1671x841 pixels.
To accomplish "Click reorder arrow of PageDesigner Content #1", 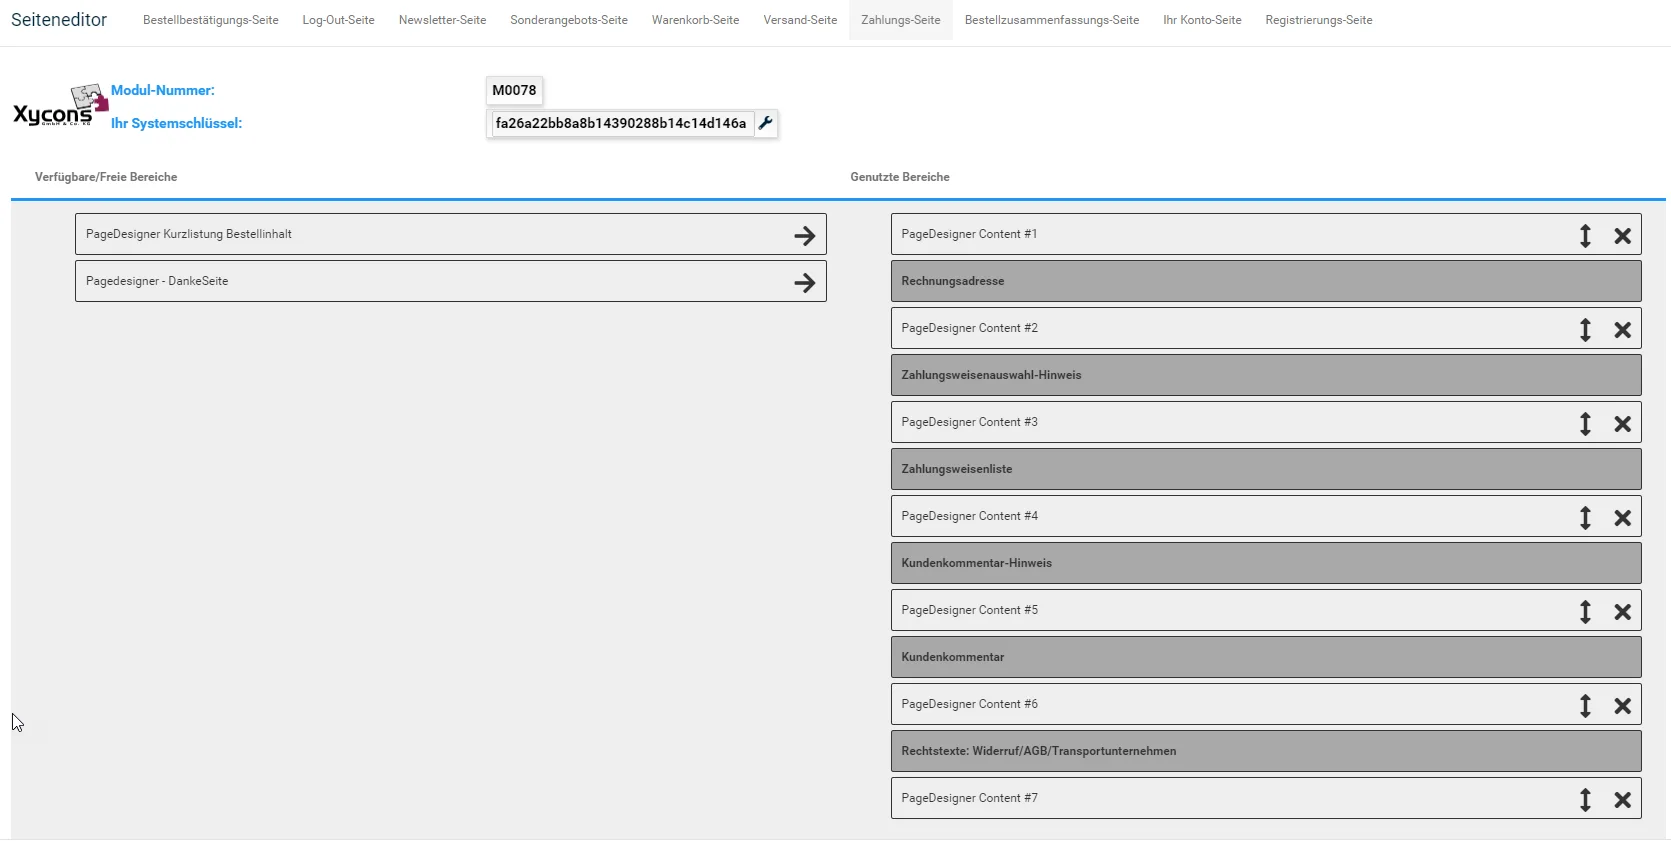I will (1585, 236).
